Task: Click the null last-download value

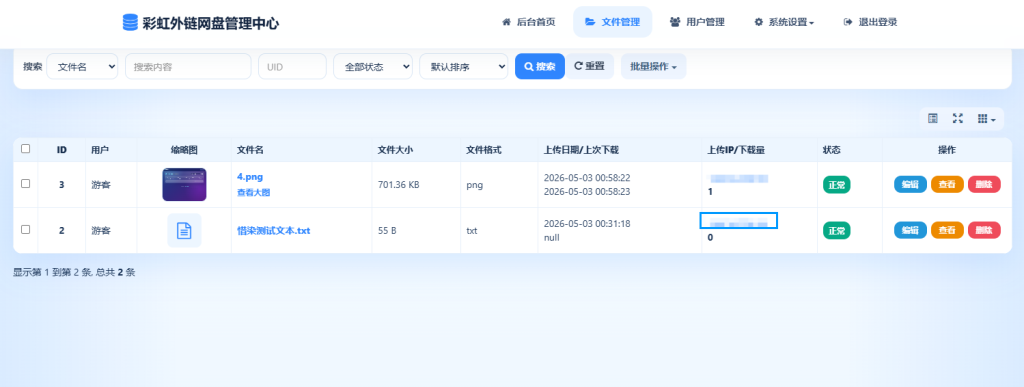Action: (552, 238)
